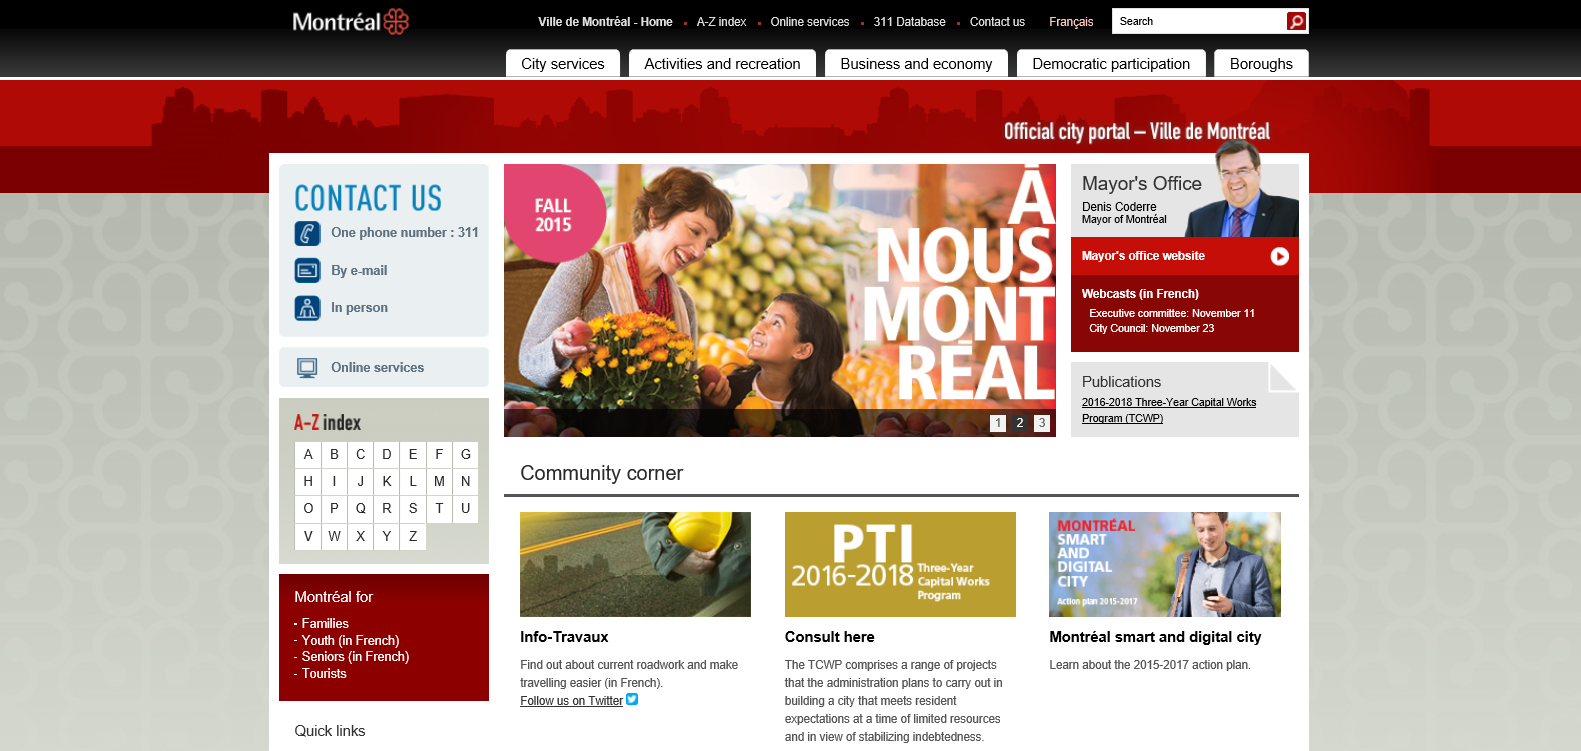Screen dimensions: 1581x751
Task: Open Online services in top navigation
Action: [x=809, y=22]
